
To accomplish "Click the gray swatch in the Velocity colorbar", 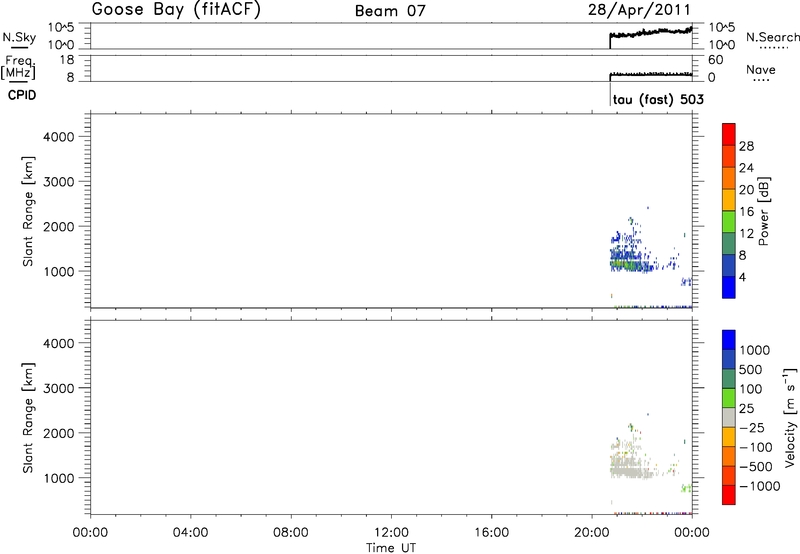I will tap(729, 417).
